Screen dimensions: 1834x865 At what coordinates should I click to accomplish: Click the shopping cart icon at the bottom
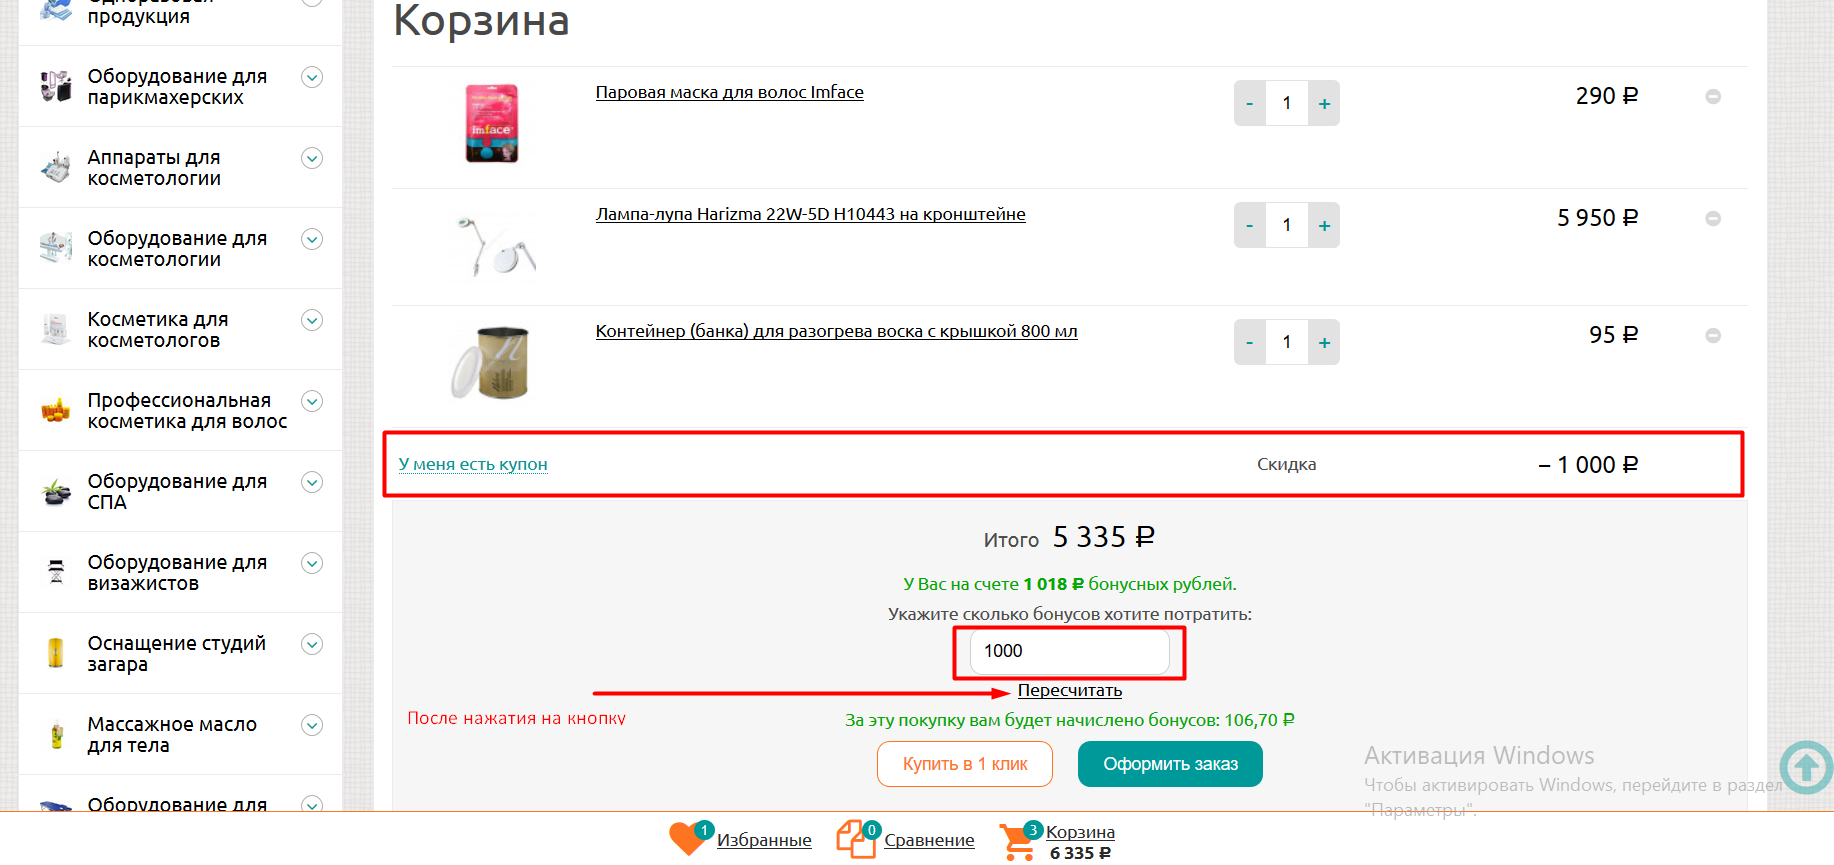[1019, 841]
